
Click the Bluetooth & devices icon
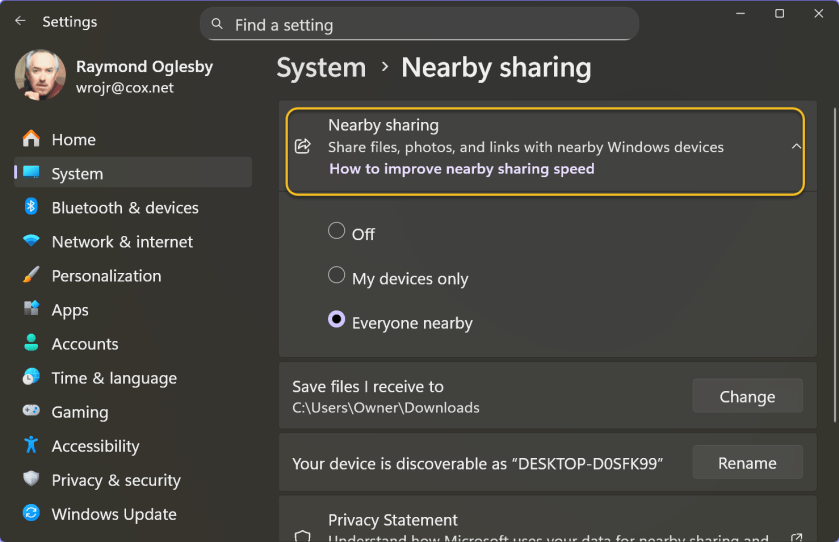31,207
